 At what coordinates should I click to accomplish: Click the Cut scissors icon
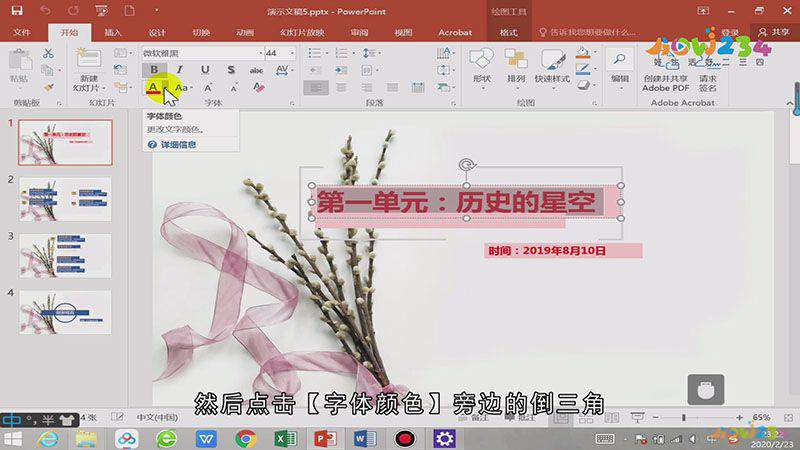click(48, 53)
